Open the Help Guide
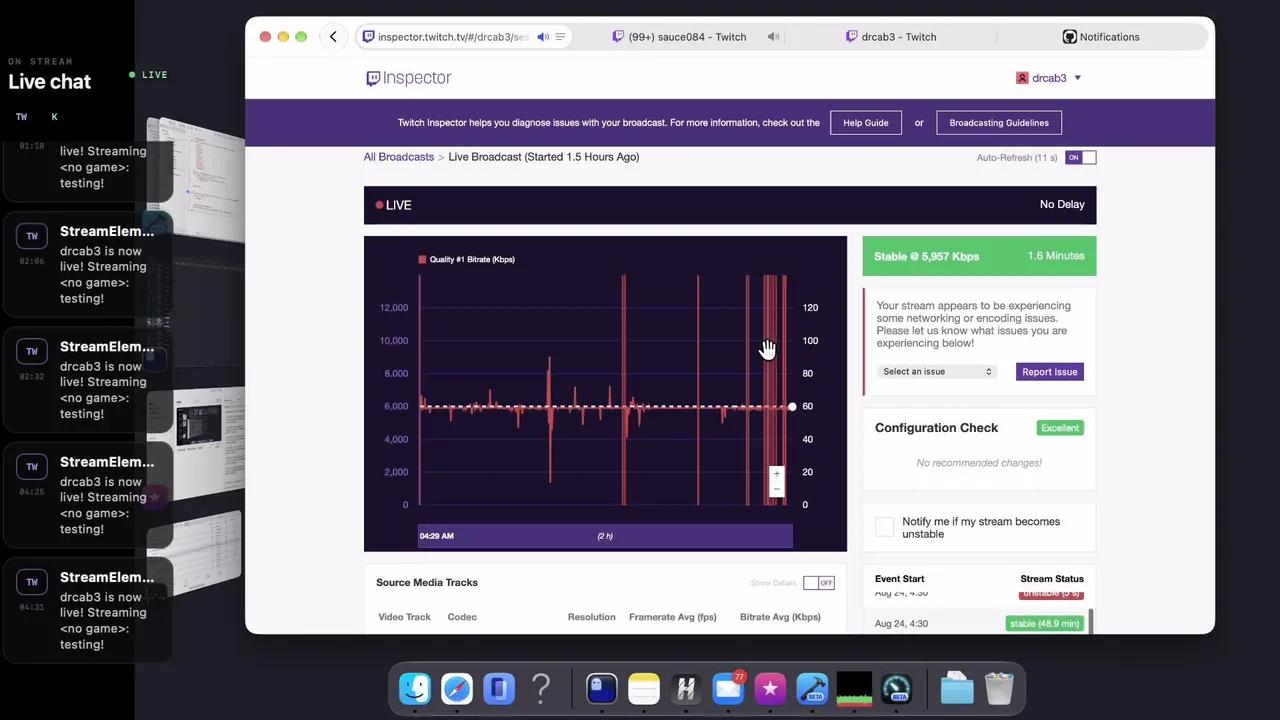 pyautogui.click(x=866, y=123)
